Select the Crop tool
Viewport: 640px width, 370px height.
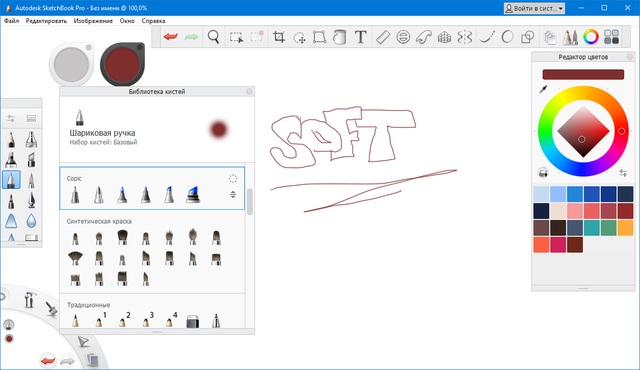pos(279,37)
